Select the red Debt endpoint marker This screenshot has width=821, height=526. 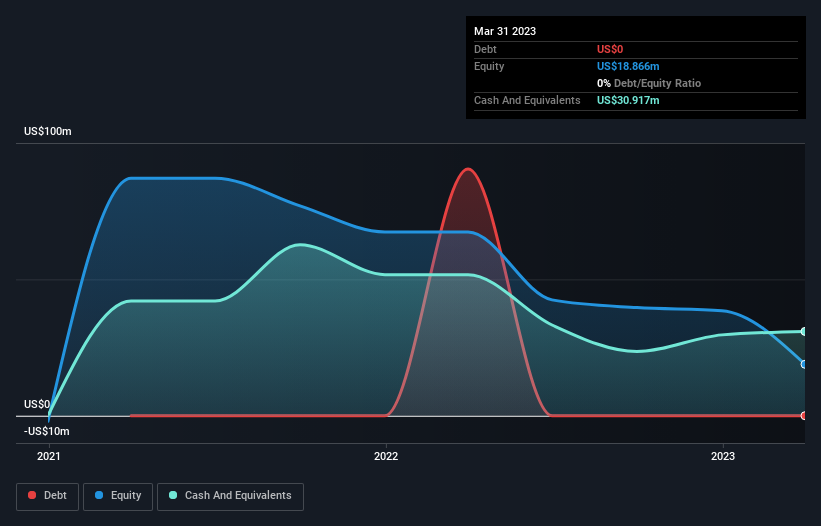pyautogui.click(x=804, y=416)
